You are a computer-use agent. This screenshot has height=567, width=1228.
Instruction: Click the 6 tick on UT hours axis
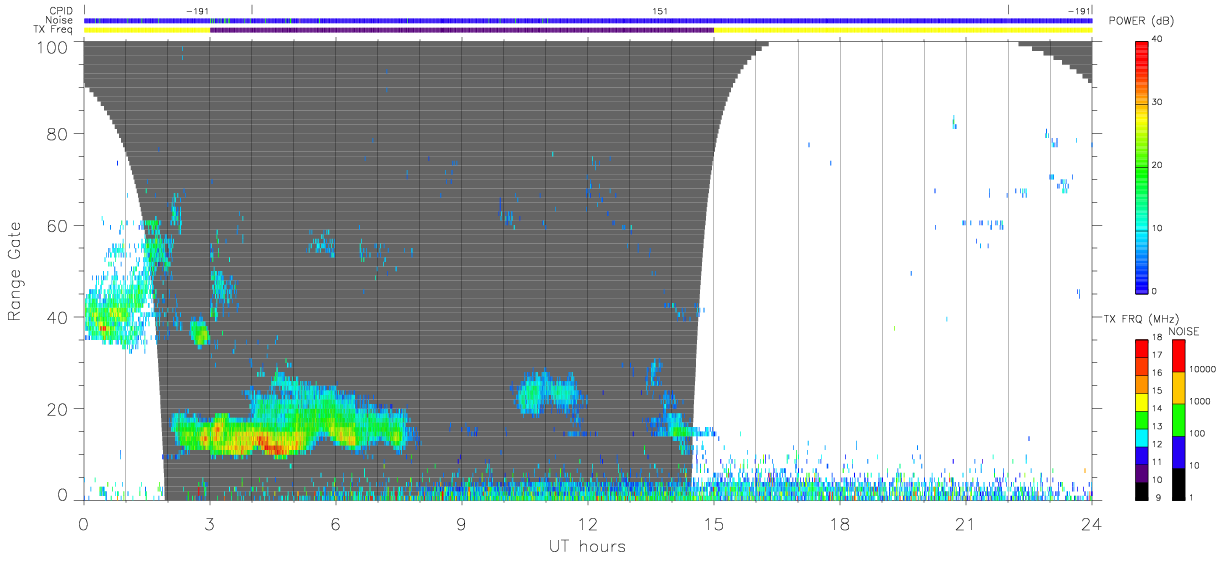pyautogui.click(x=336, y=523)
